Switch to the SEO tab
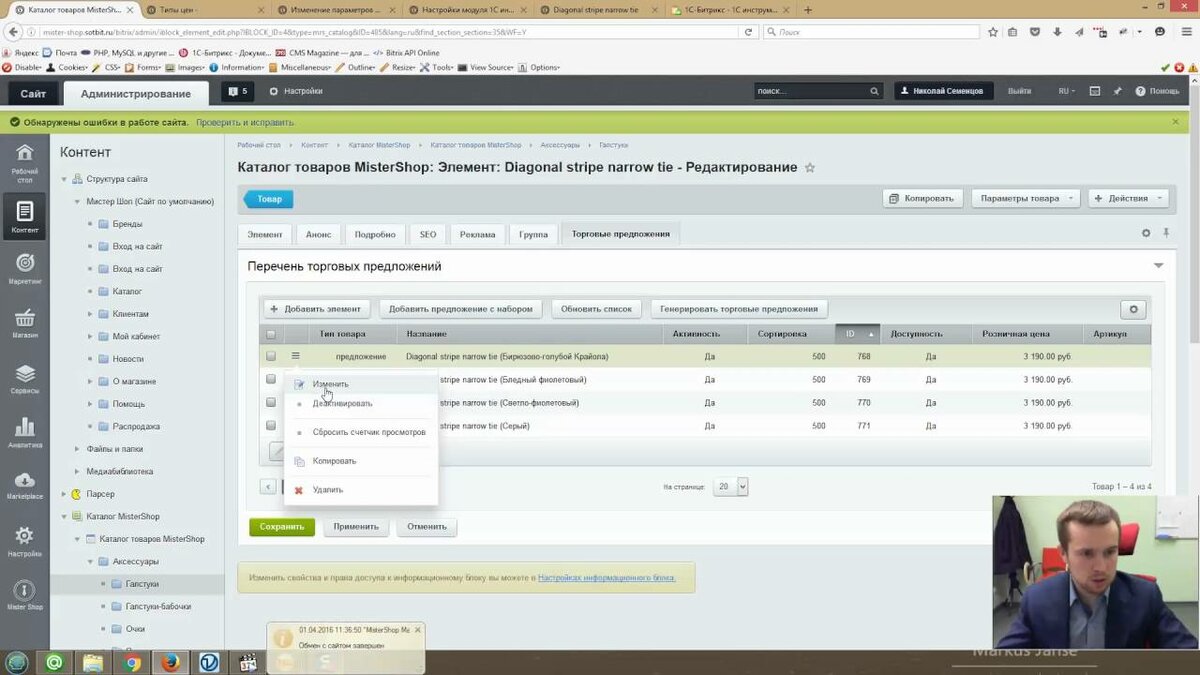This screenshot has width=1200, height=675. pyautogui.click(x=428, y=234)
